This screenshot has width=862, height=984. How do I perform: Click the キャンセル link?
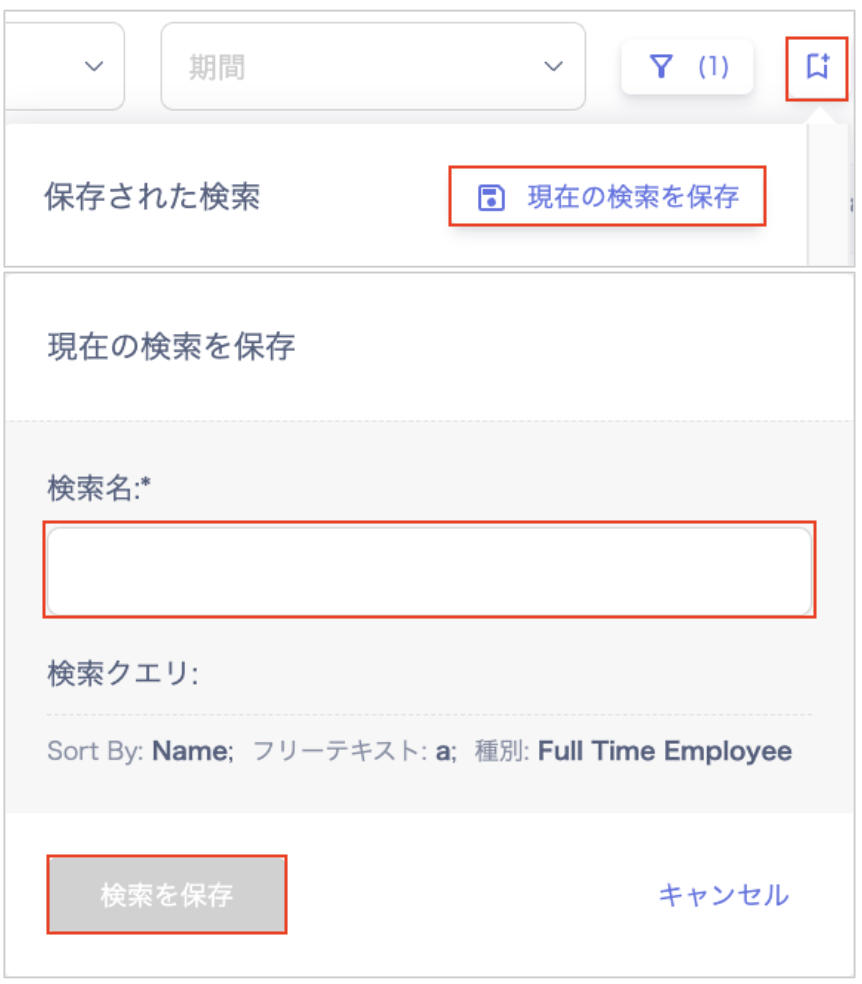click(723, 894)
